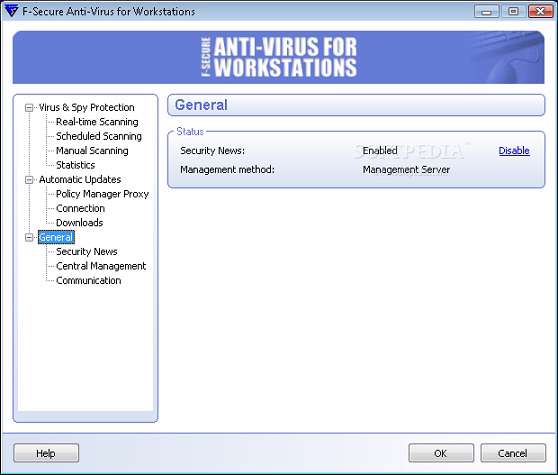Click the 'Enabled' status value

click(x=380, y=151)
